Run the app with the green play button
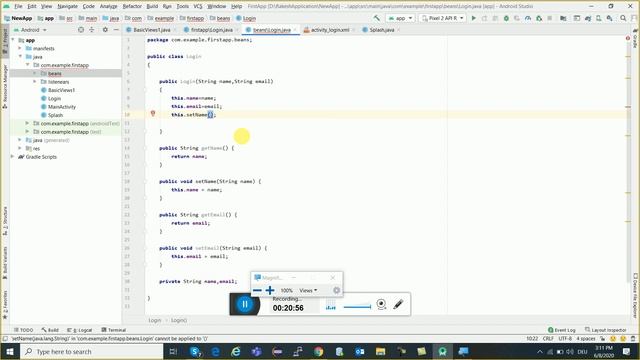This screenshot has width=640, height=360. tap(473, 18)
